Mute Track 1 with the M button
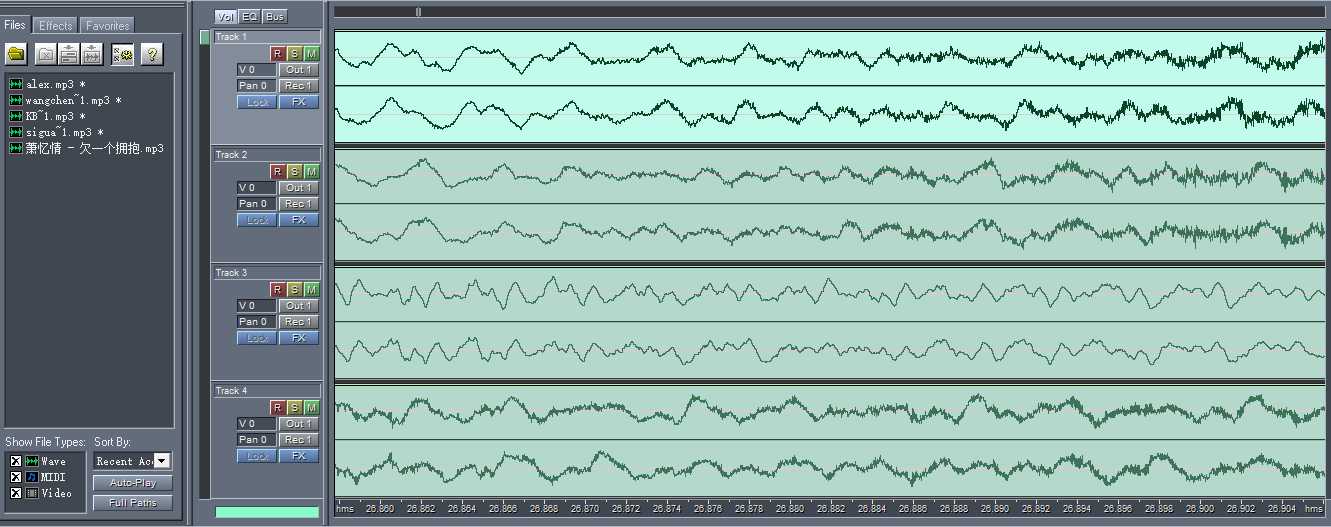This screenshot has height=527, width=1331. pyautogui.click(x=311, y=54)
